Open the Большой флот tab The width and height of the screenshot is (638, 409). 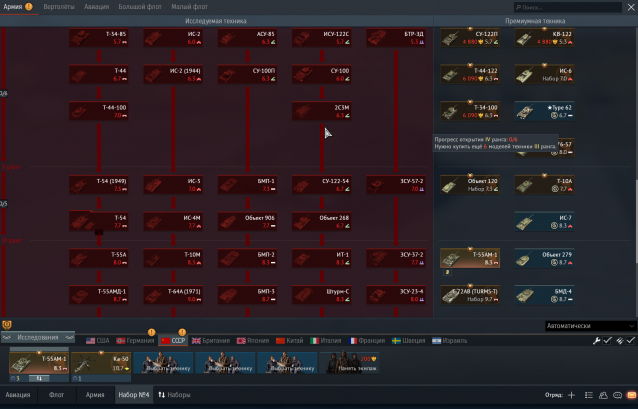point(140,7)
